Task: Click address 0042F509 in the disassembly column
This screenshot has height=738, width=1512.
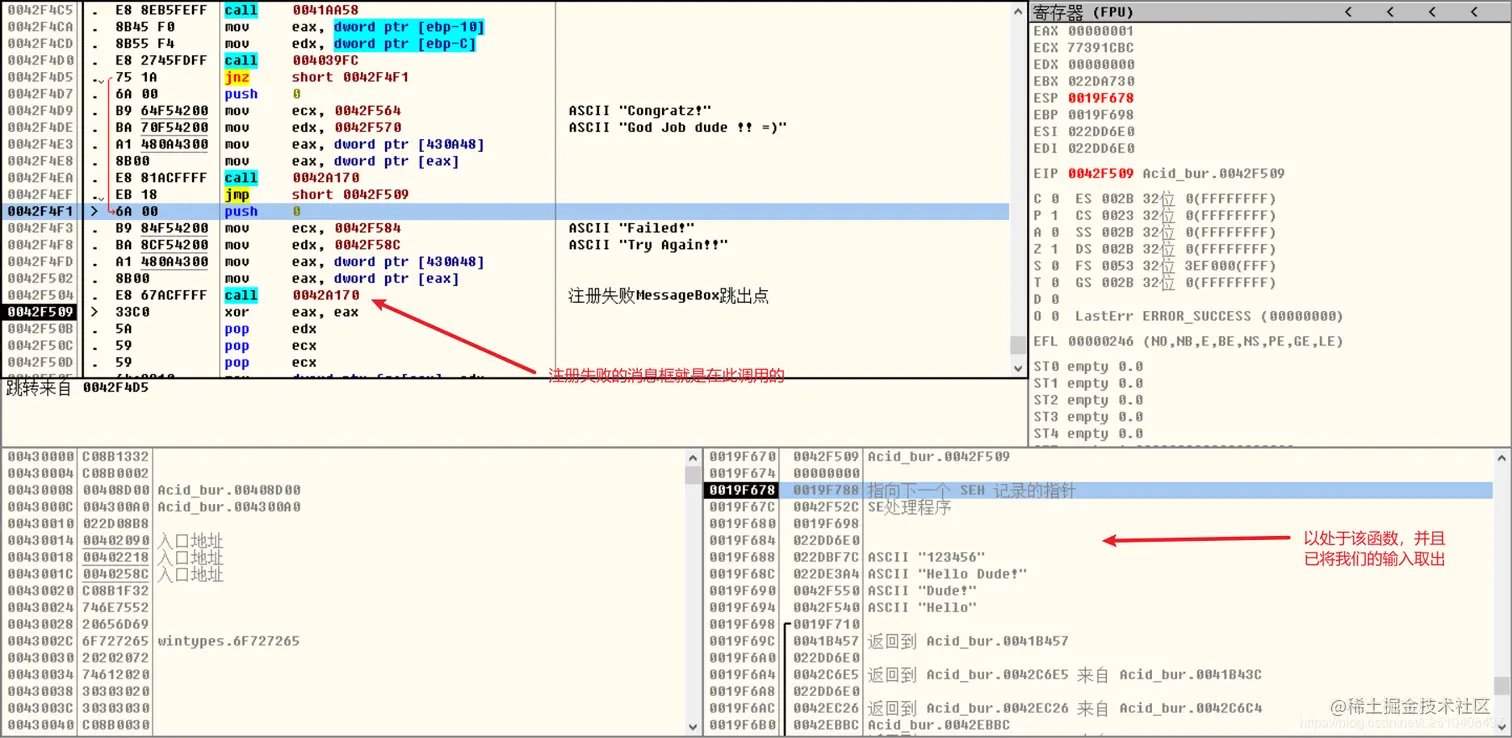Action: point(41,312)
